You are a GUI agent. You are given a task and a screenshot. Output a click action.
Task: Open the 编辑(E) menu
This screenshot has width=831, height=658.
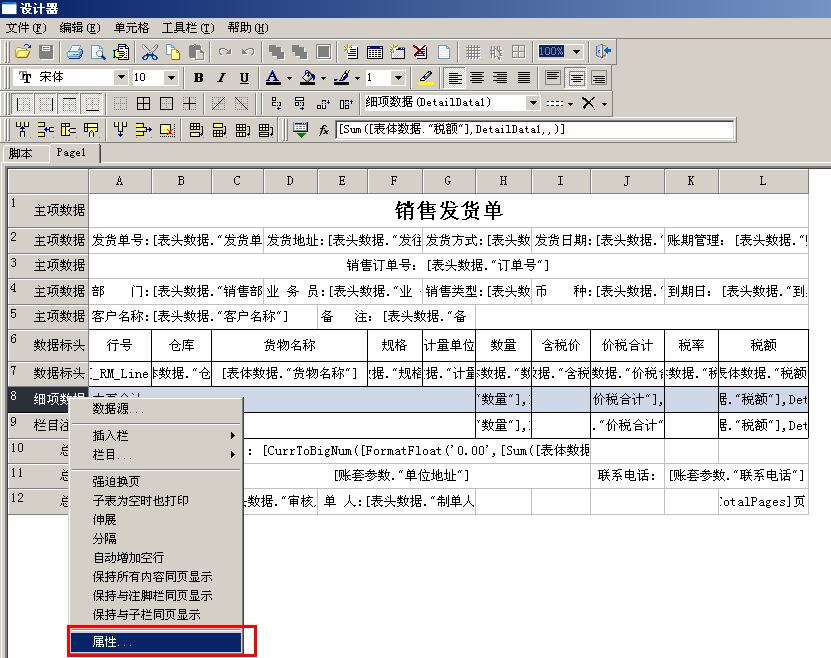point(80,28)
